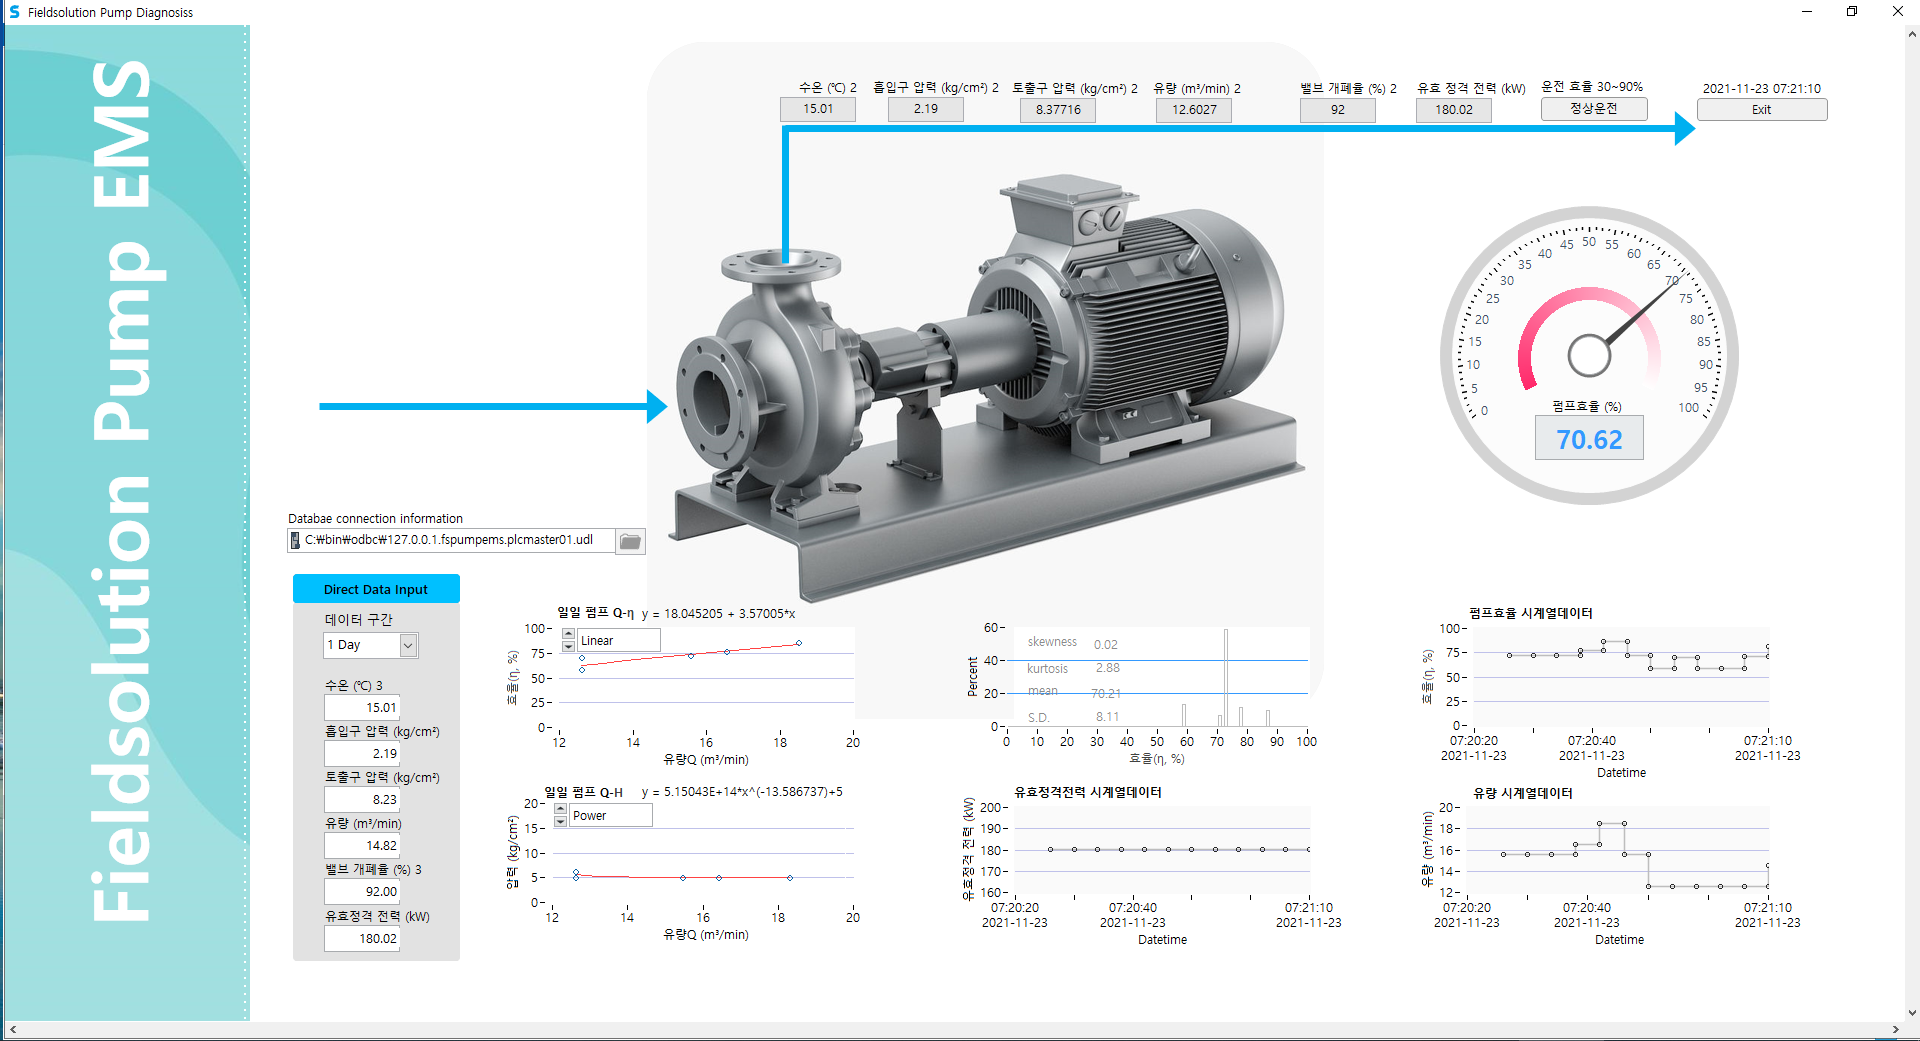Click the 정상운전 status button
Screen dimensions: 1920x1041
pos(1593,109)
